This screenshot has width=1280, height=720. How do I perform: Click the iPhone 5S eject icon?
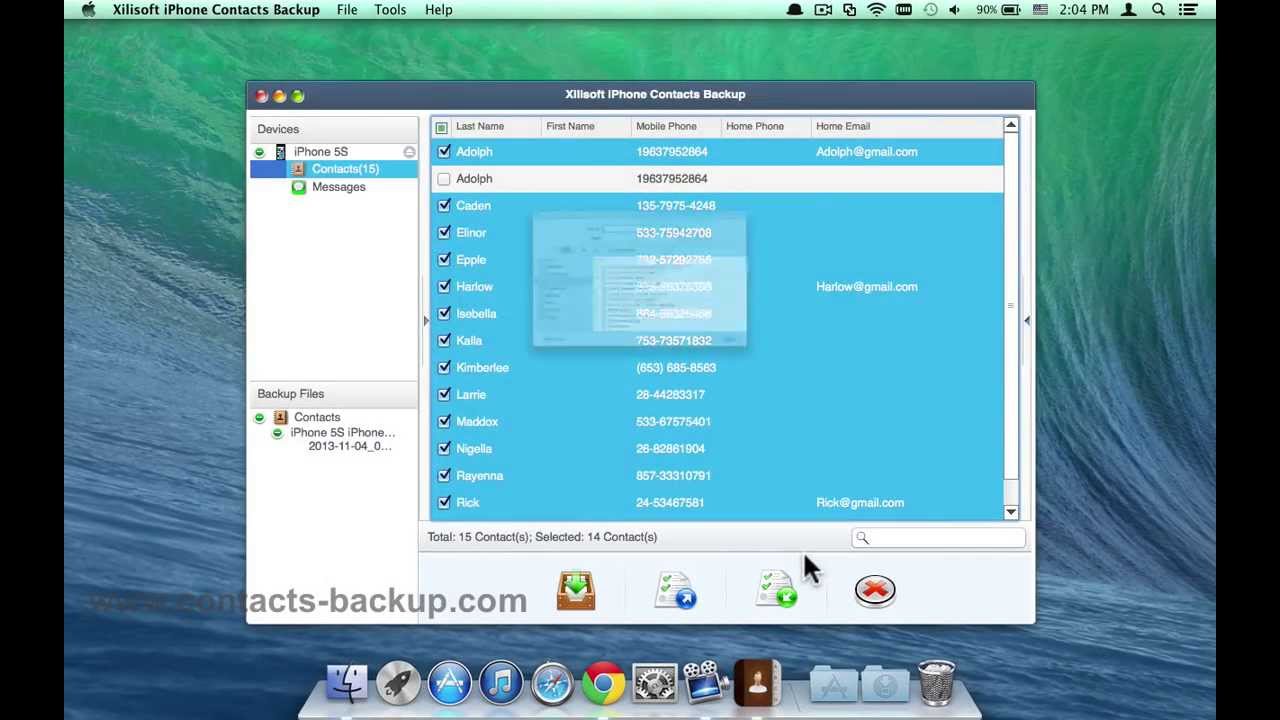(409, 152)
